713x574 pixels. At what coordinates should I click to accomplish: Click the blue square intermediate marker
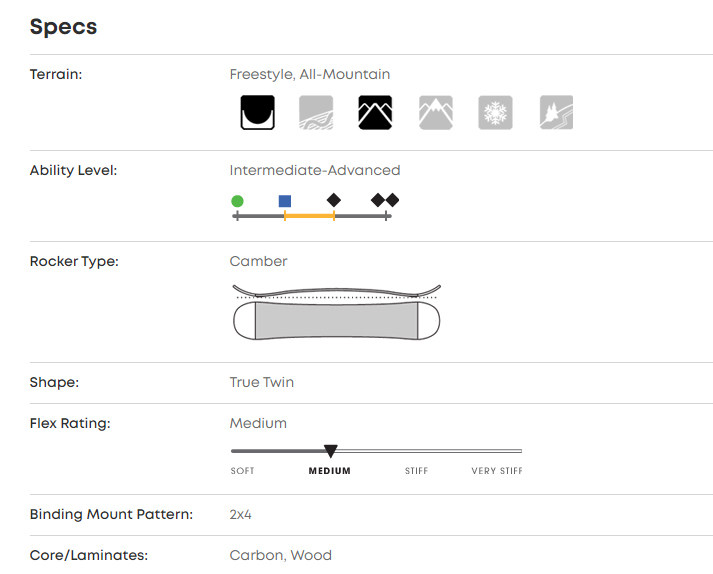click(x=285, y=201)
